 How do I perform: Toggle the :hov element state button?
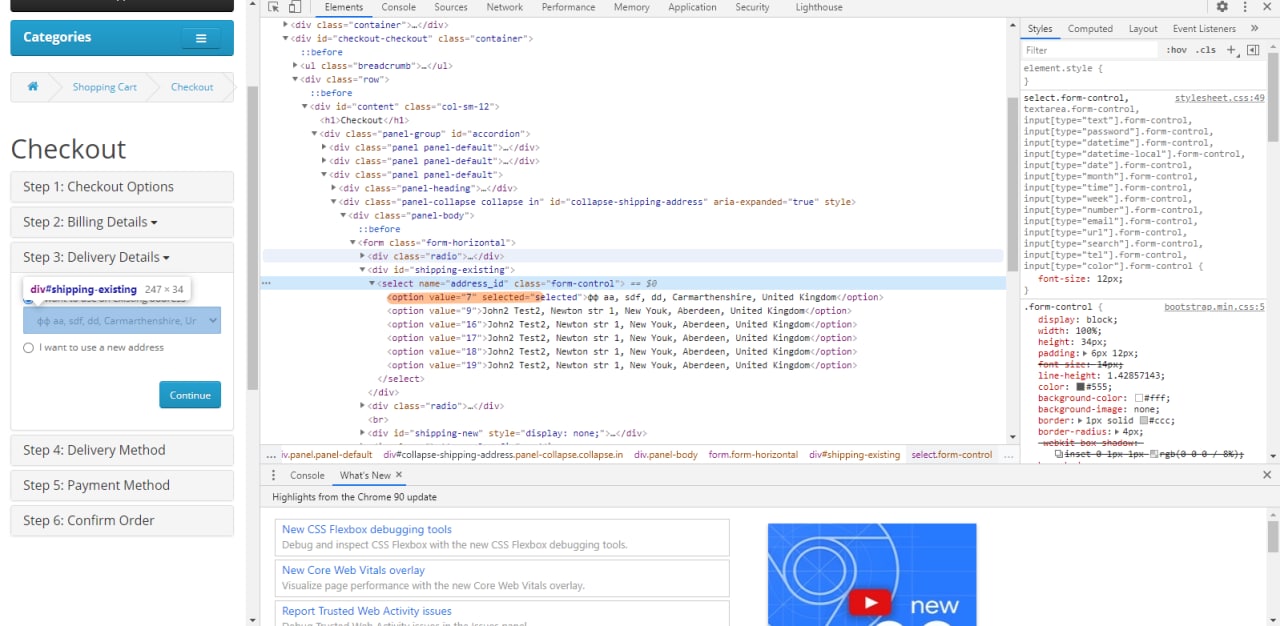click(x=1176, y=50)
